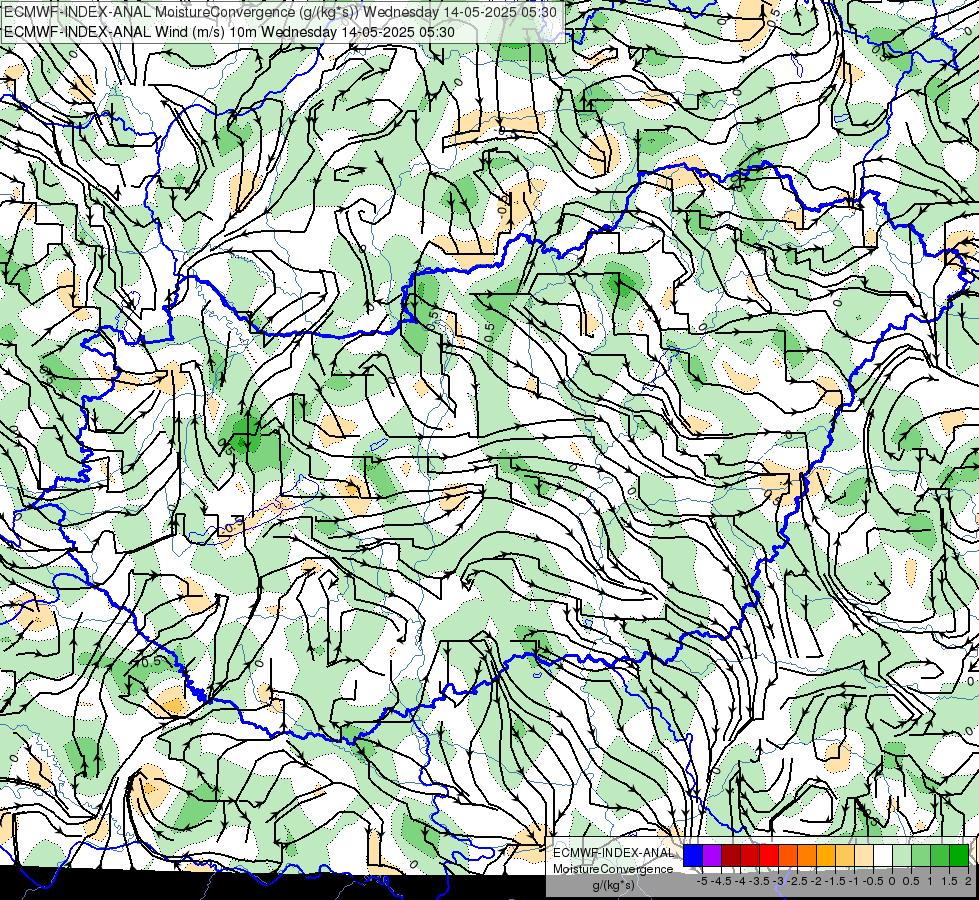This screenshot has width=979, height=900.
Task: Pick the legend swatch between -4 and -3.5
Action: tap(750, 855)
